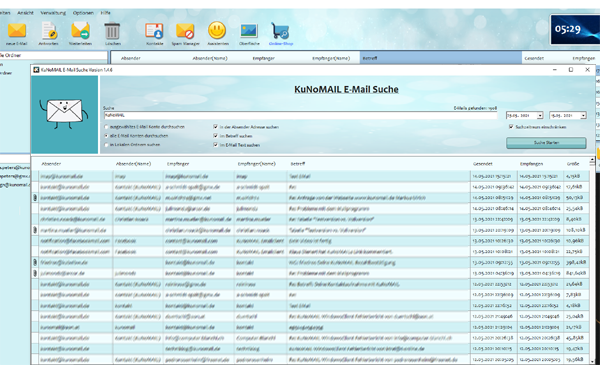
Task: Open the Hilfe menu
Action: (x=106, y=13)
